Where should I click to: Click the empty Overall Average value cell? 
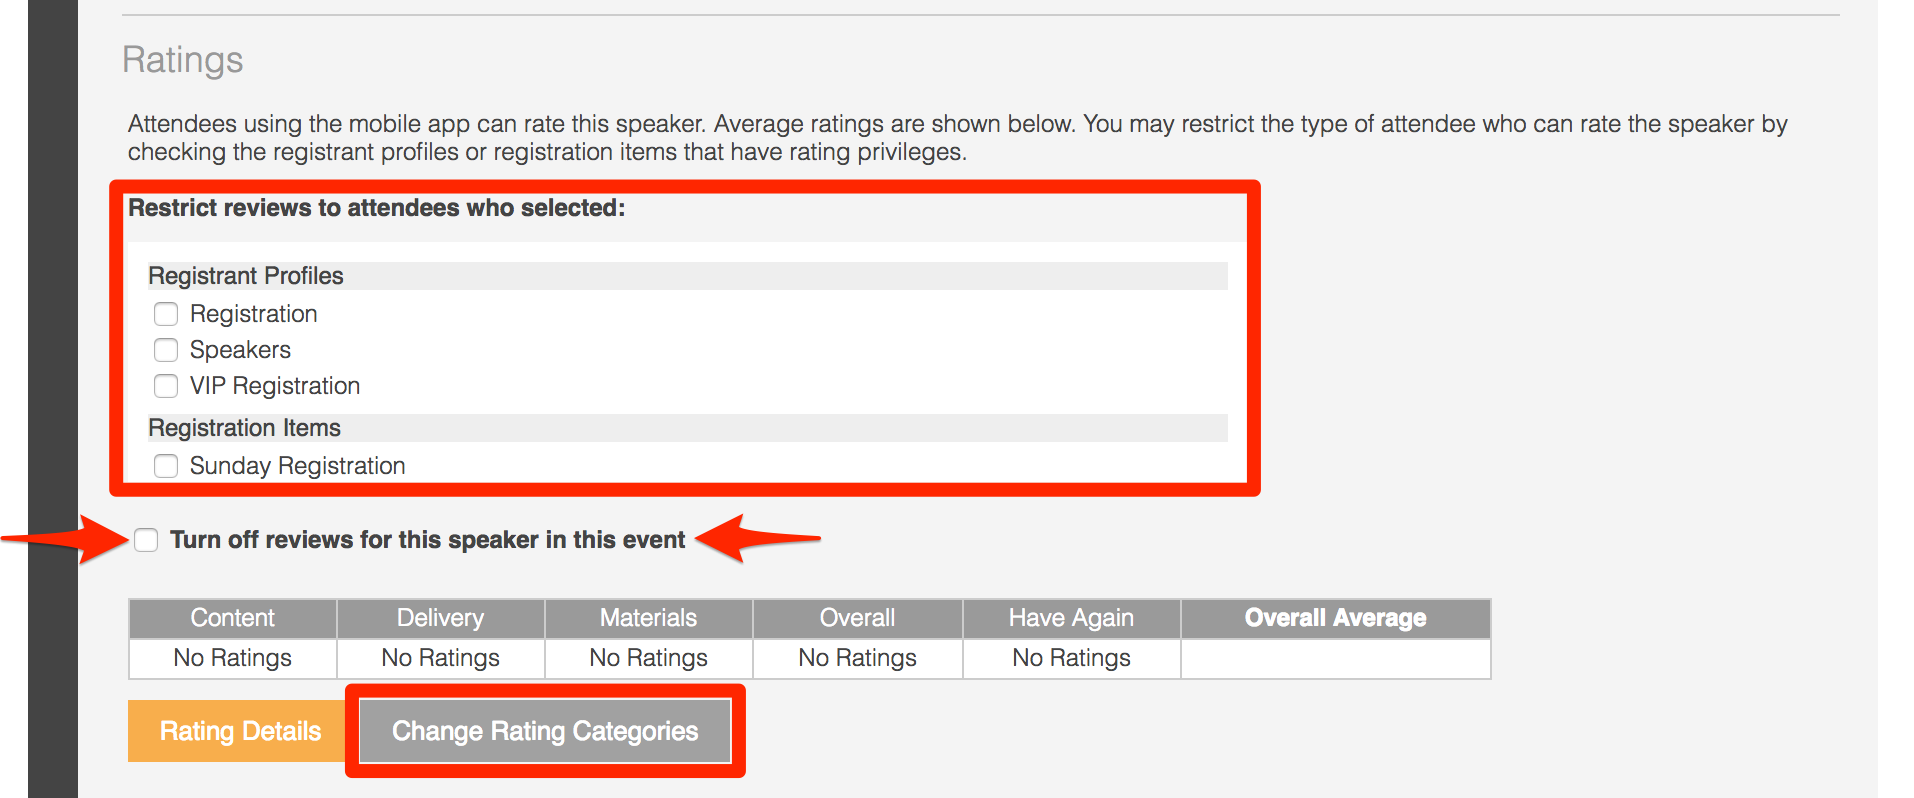[x=1336, y=658]
